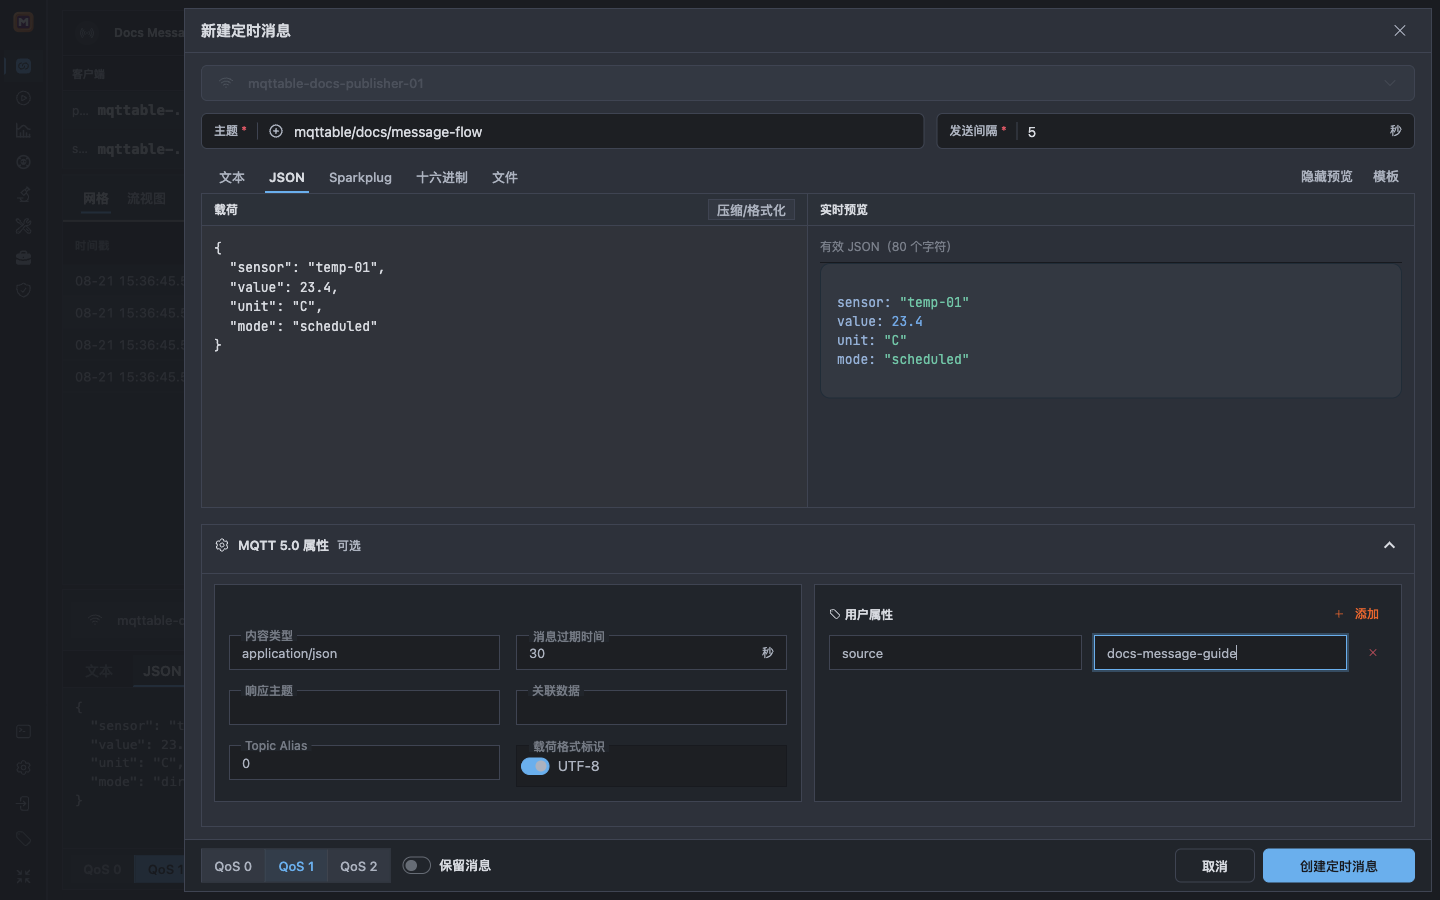The width and height of the screenshot is (1440, 900).
Task: Select QoS 1 in the dialog footer
Action: pyautogui.click(x=296, y=866)
